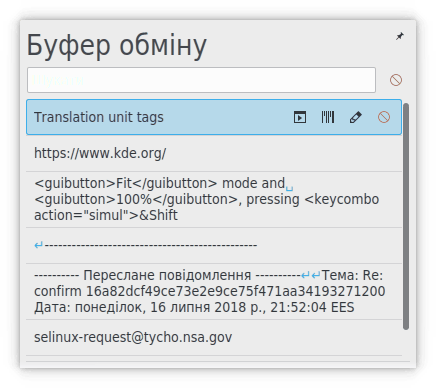Select the selinux-request@tycho.nsa.gov entry
The height and width of the screenshot is (388, 436).
tap(214, 337)
